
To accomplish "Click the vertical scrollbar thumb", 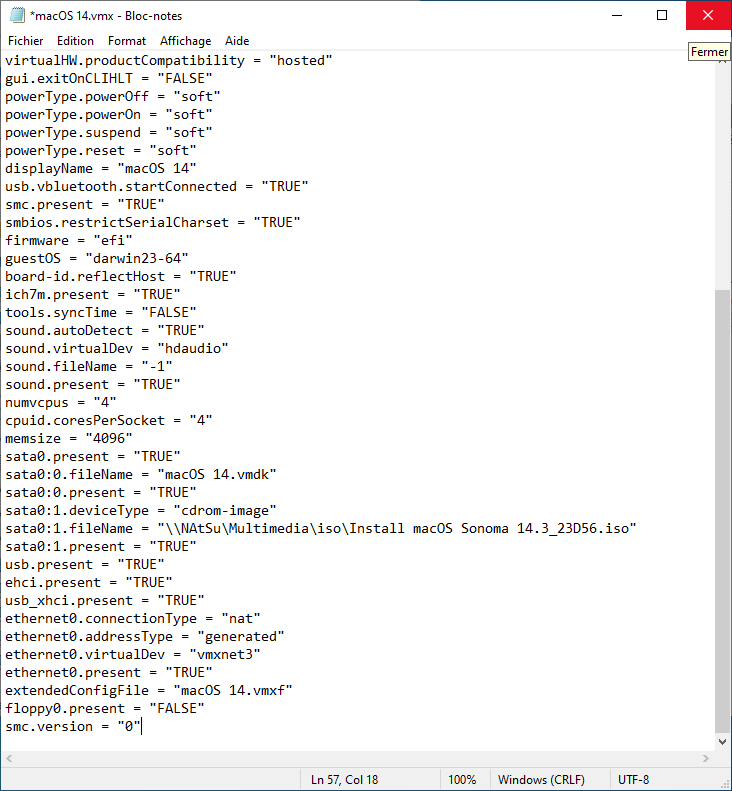I will (x=722, y=511).
